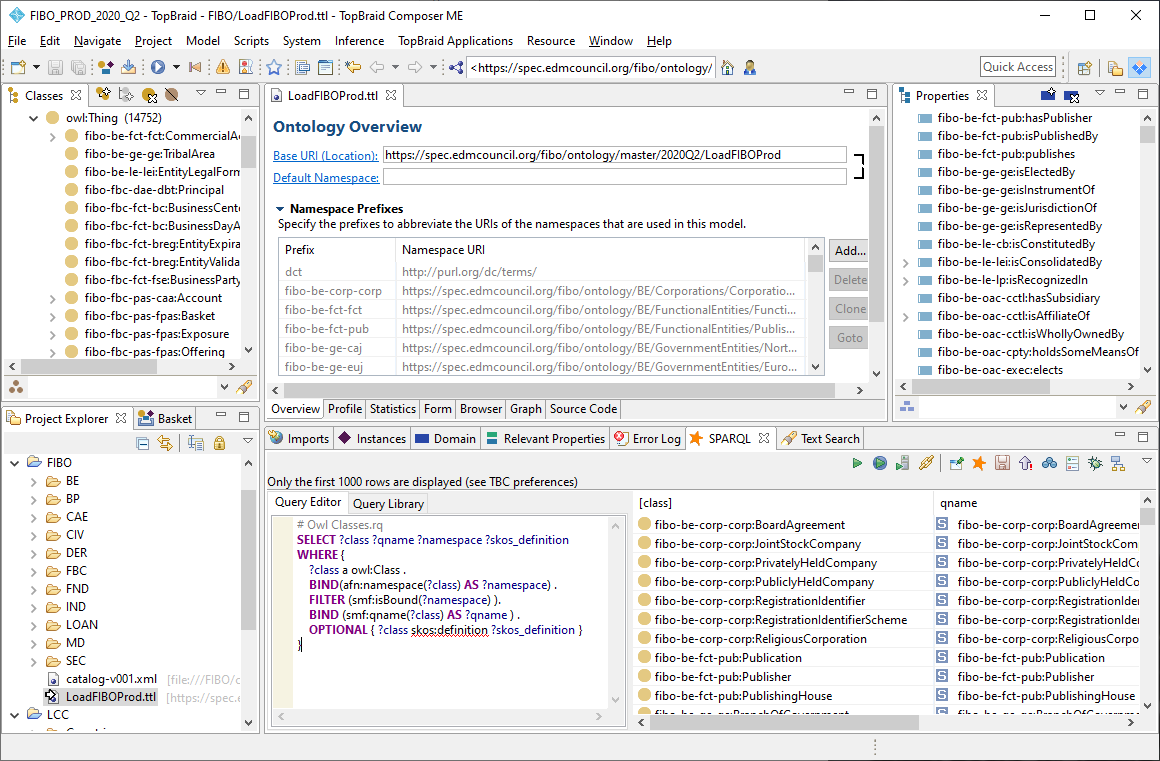Click the pen icon beside Classes search field
Screen dimensions: 1160x761
click(243, 387)
